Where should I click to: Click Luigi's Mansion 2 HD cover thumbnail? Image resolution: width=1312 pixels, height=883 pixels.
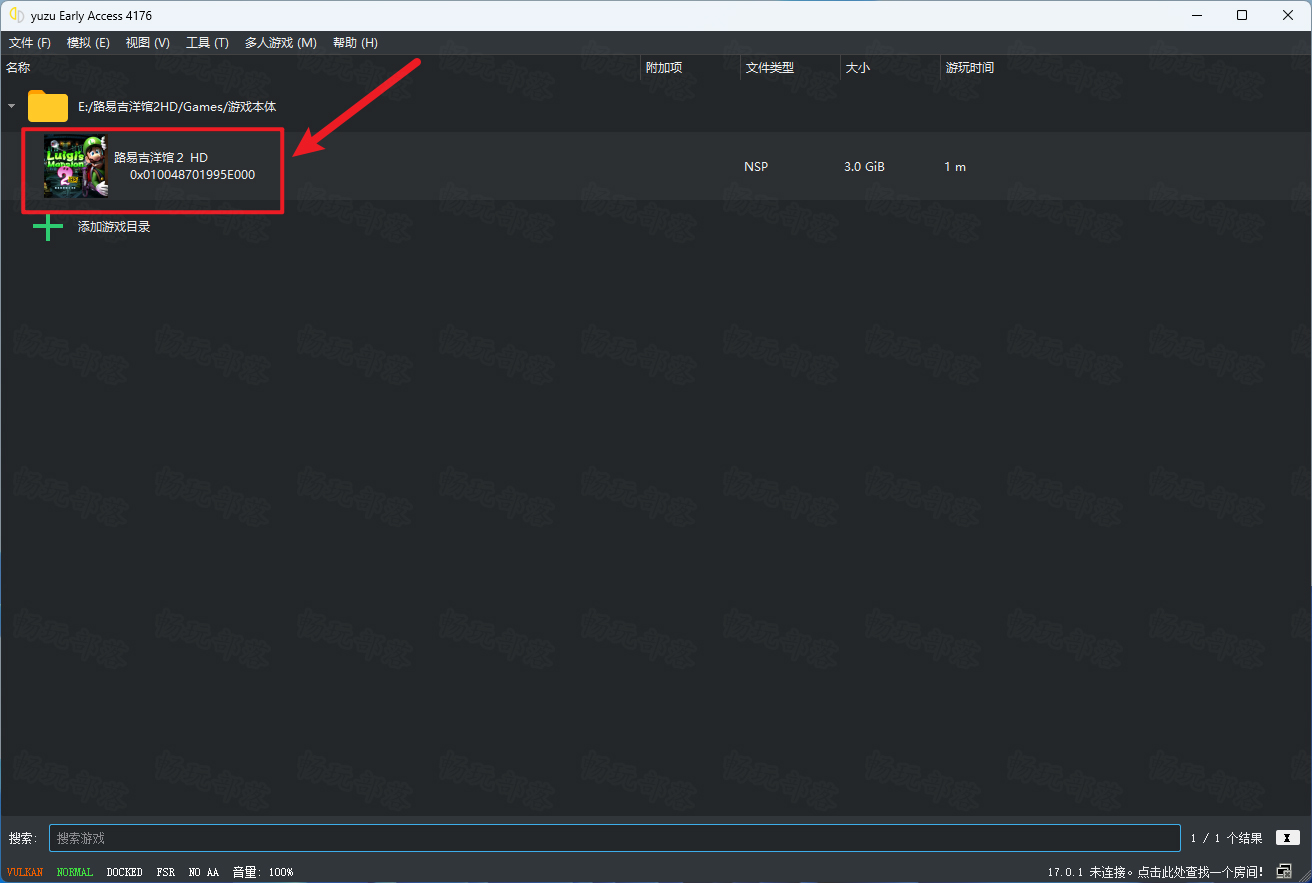(76, 166)
